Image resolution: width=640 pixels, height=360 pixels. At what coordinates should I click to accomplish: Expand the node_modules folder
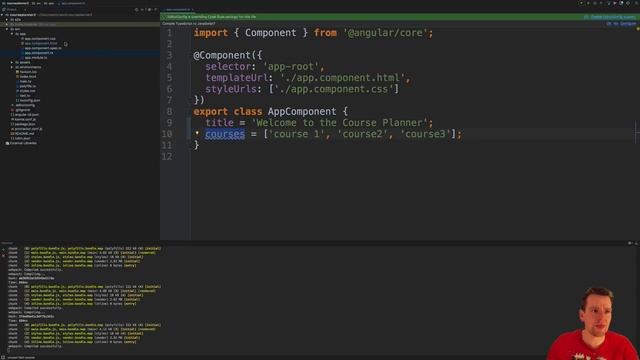7,24
